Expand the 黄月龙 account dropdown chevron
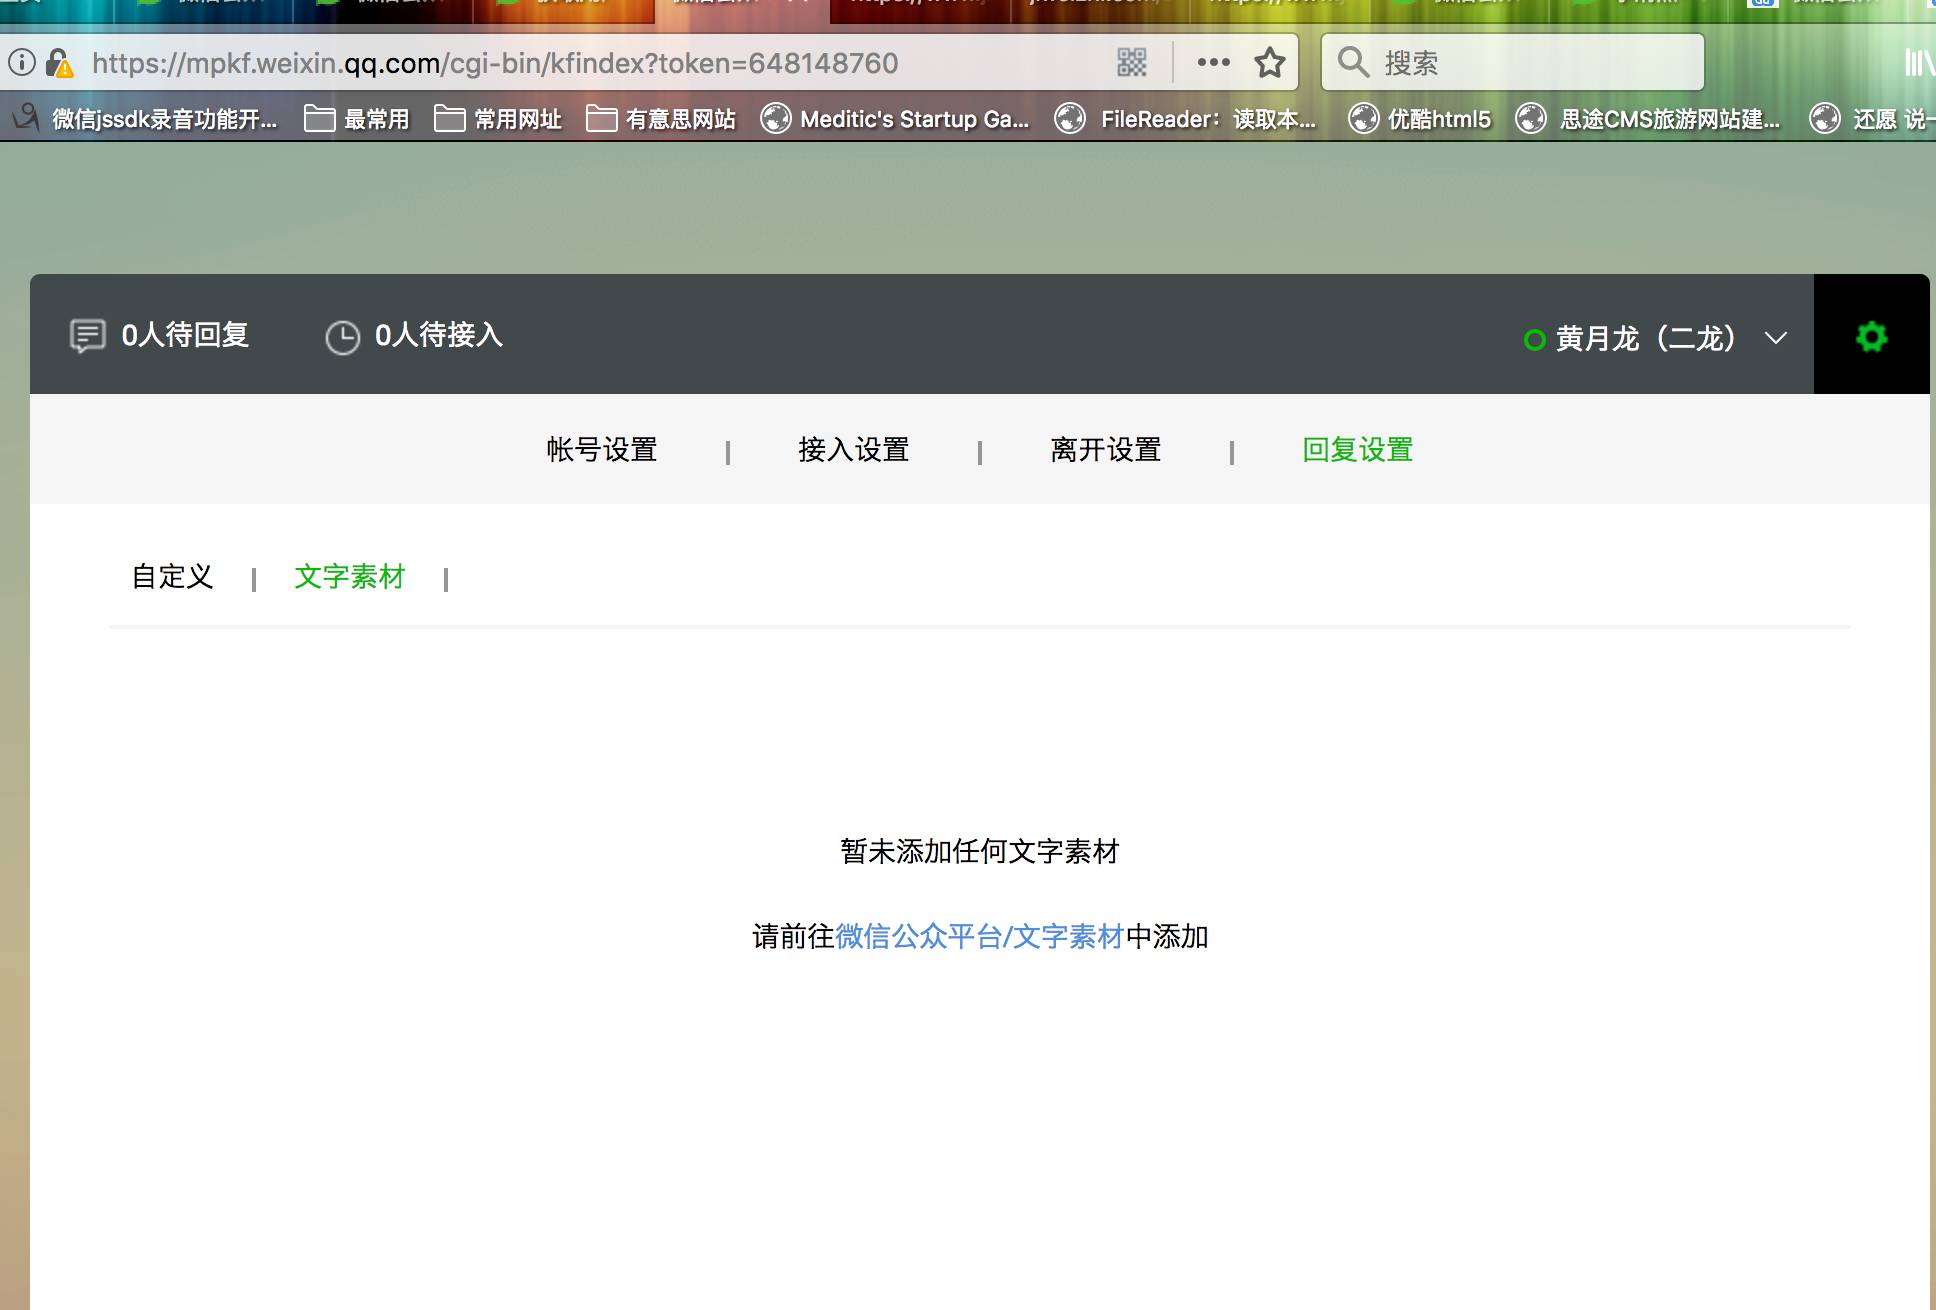 [x=1776, y=338]
